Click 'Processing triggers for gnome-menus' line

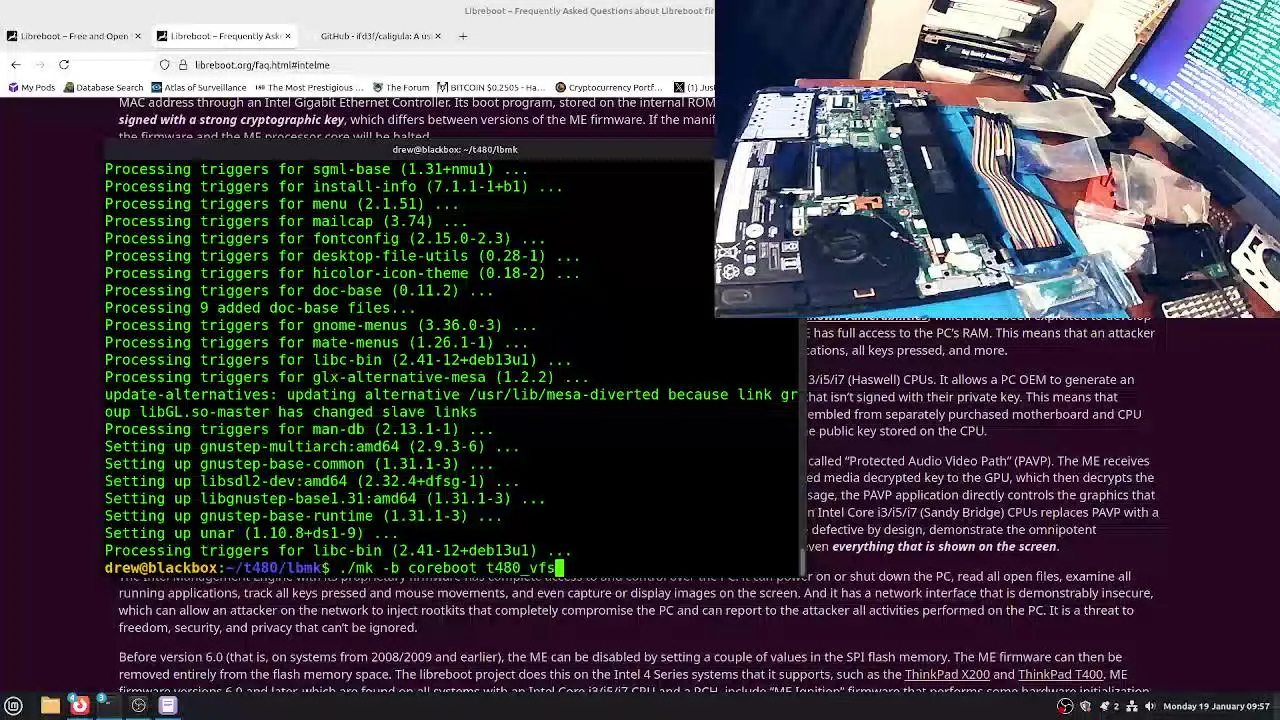[x=321, y=326]
